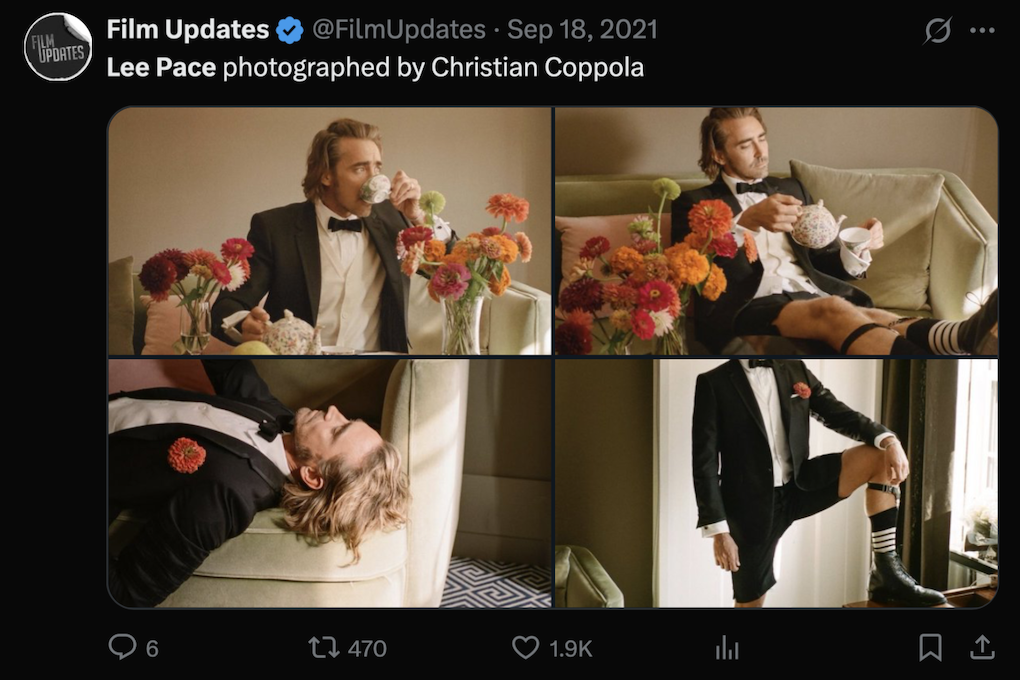Click the Film Updates display name
Image resolution: width=1020 pixels, height=680 pixels.
click(187, 30)
